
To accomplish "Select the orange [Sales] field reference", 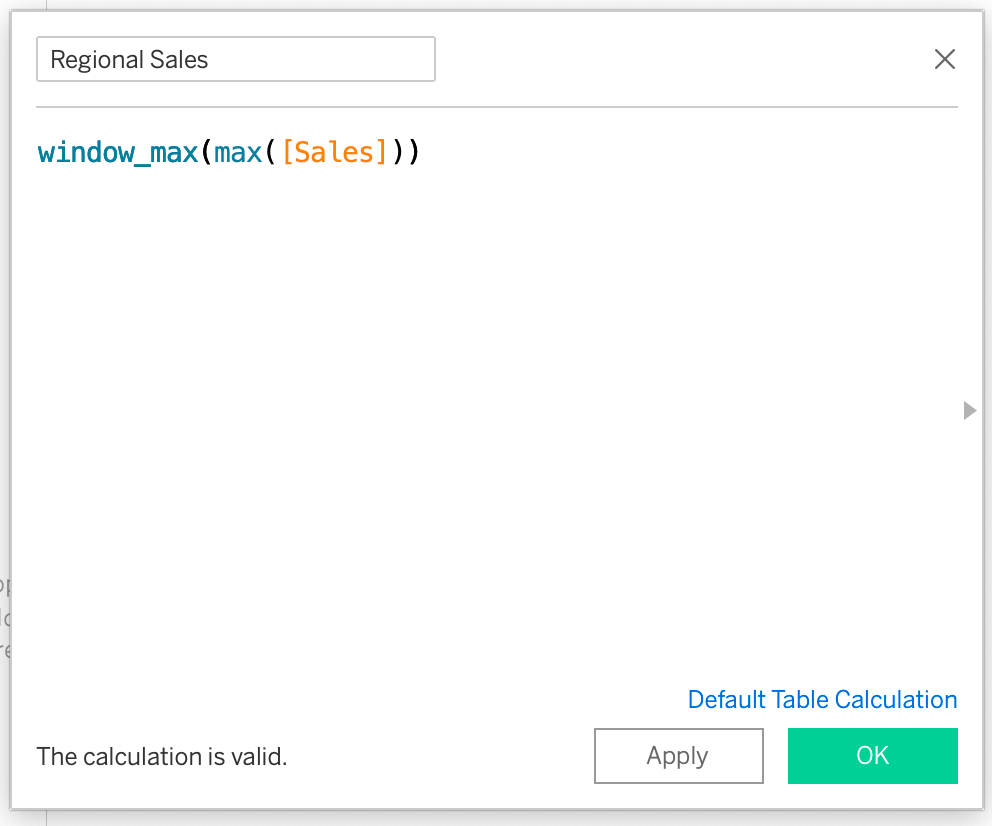I will [x=334, y=153].
